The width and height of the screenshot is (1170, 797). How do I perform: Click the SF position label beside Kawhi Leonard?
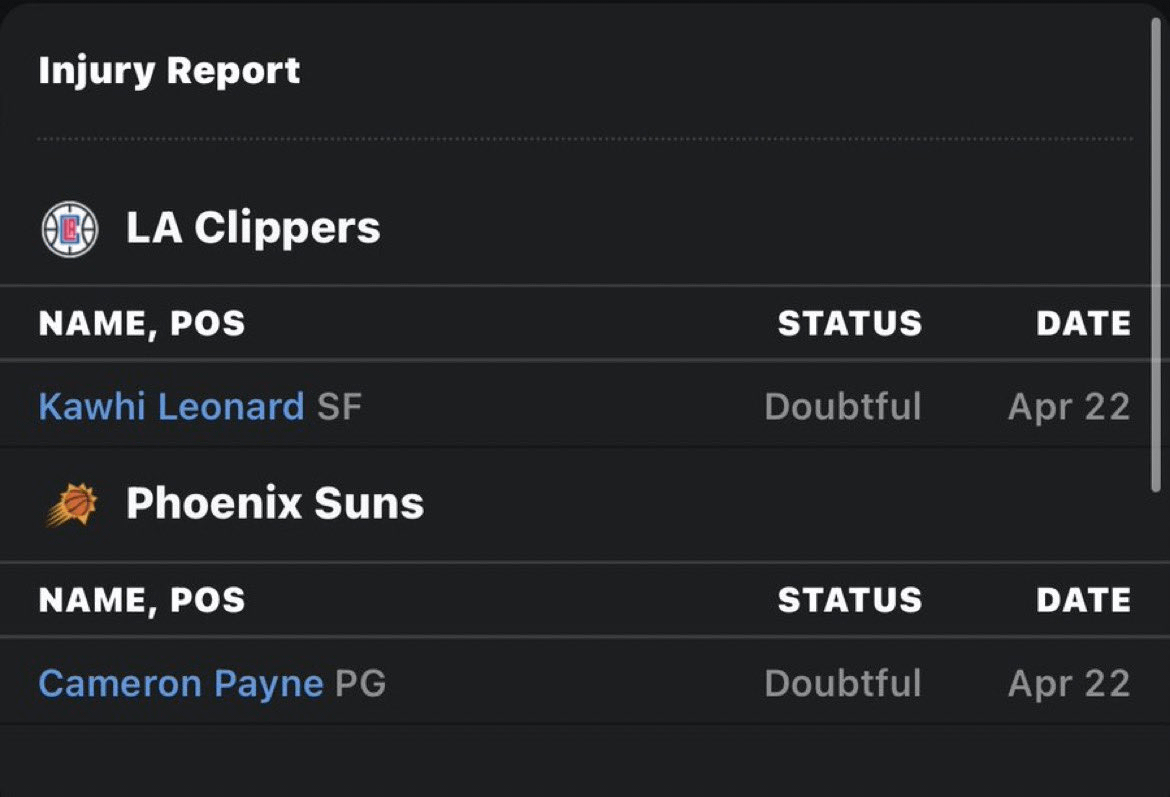point(339,407)
